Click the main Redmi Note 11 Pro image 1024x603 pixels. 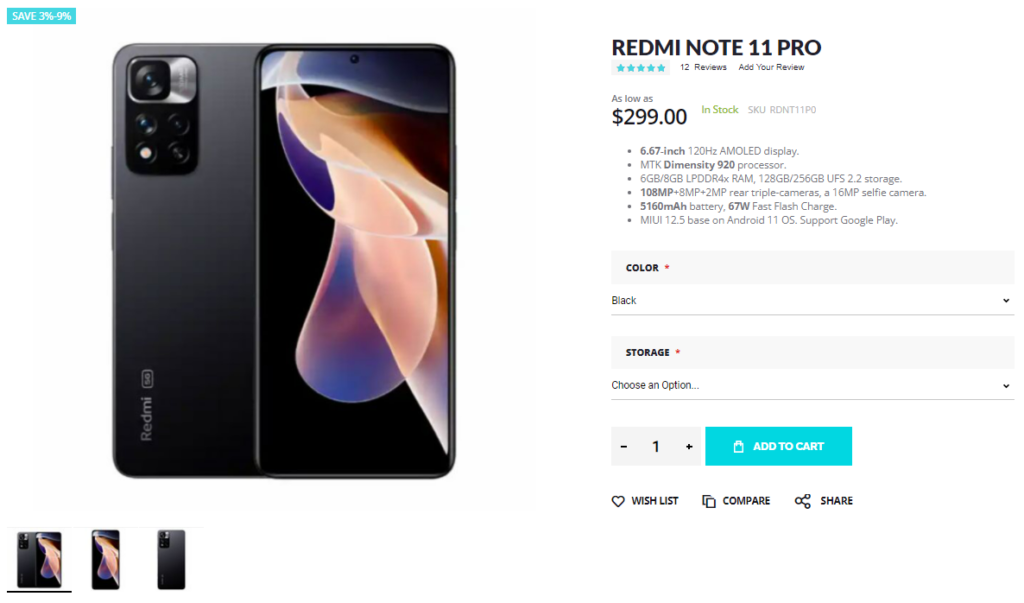tap(284, 261)
